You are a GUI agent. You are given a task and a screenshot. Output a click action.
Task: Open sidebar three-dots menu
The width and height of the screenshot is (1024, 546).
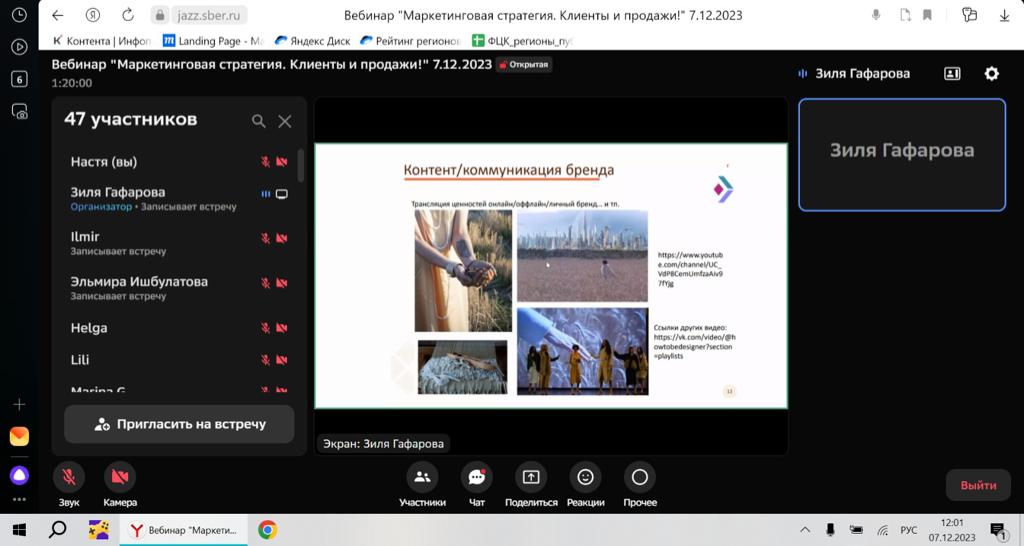(x=20, y=500)
